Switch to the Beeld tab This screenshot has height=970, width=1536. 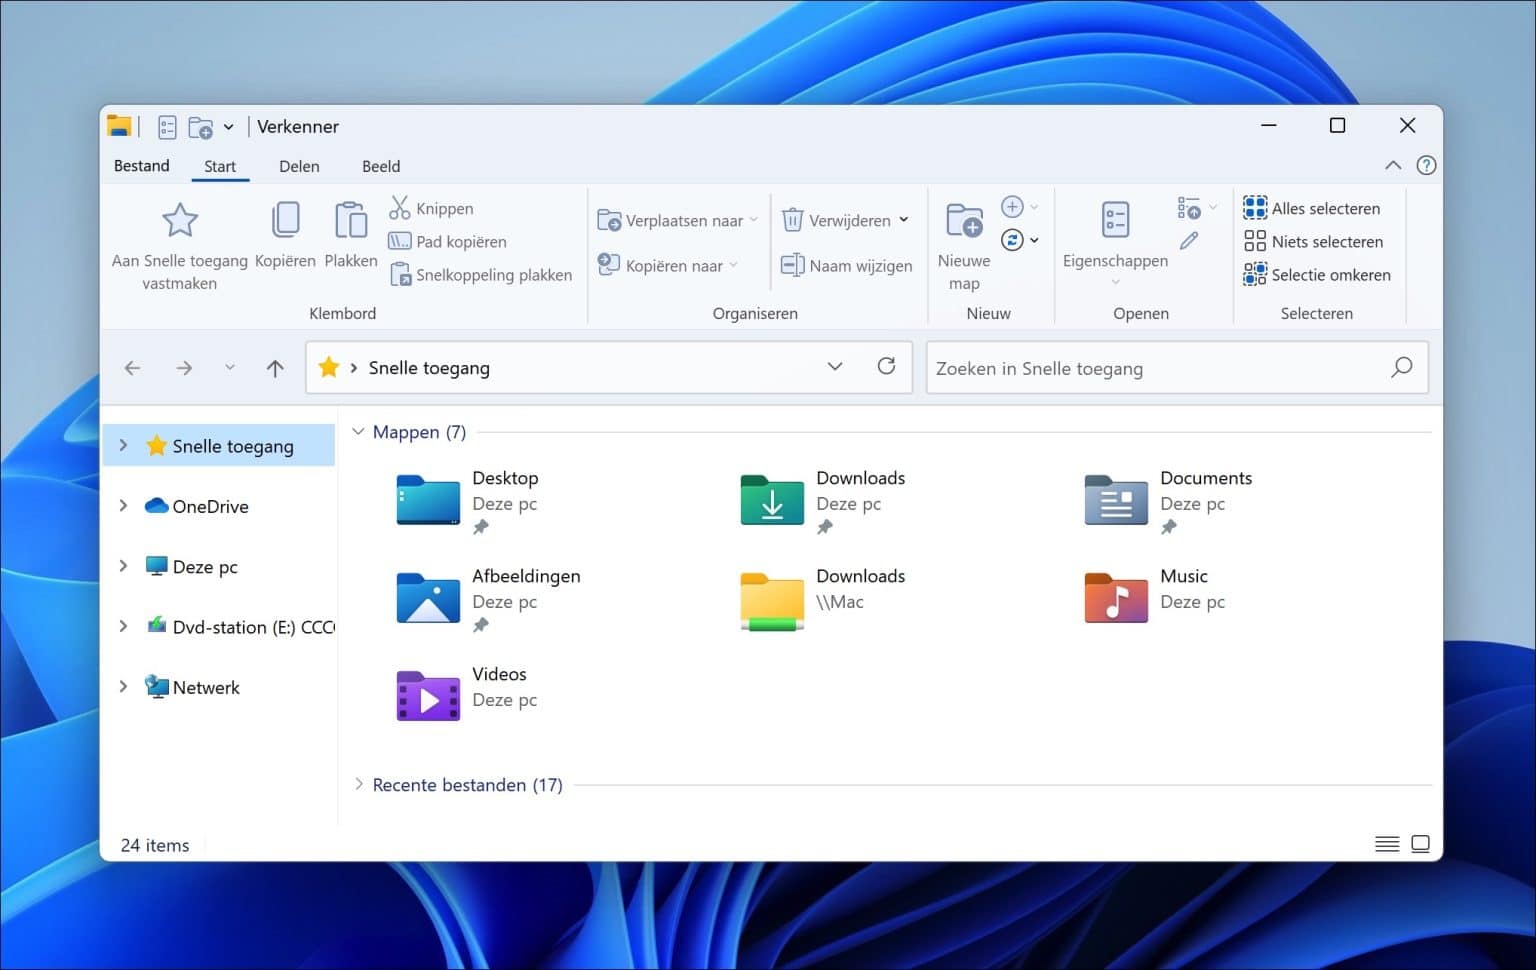tap(380, 166)
